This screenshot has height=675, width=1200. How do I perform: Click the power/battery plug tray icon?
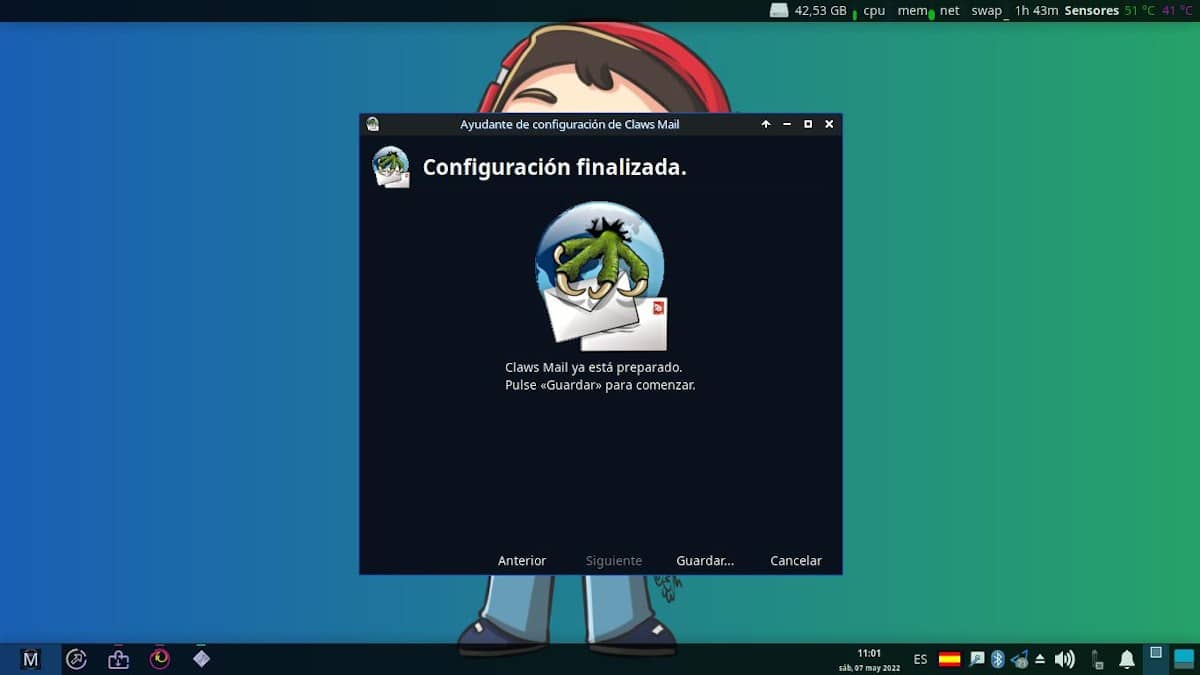(x=1097, y=659)
